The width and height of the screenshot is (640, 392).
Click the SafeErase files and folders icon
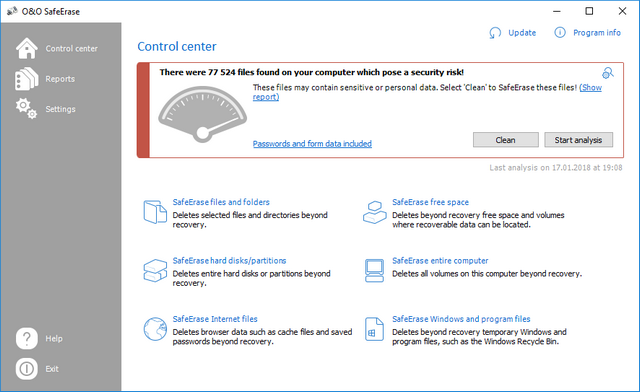coord(155,212)
